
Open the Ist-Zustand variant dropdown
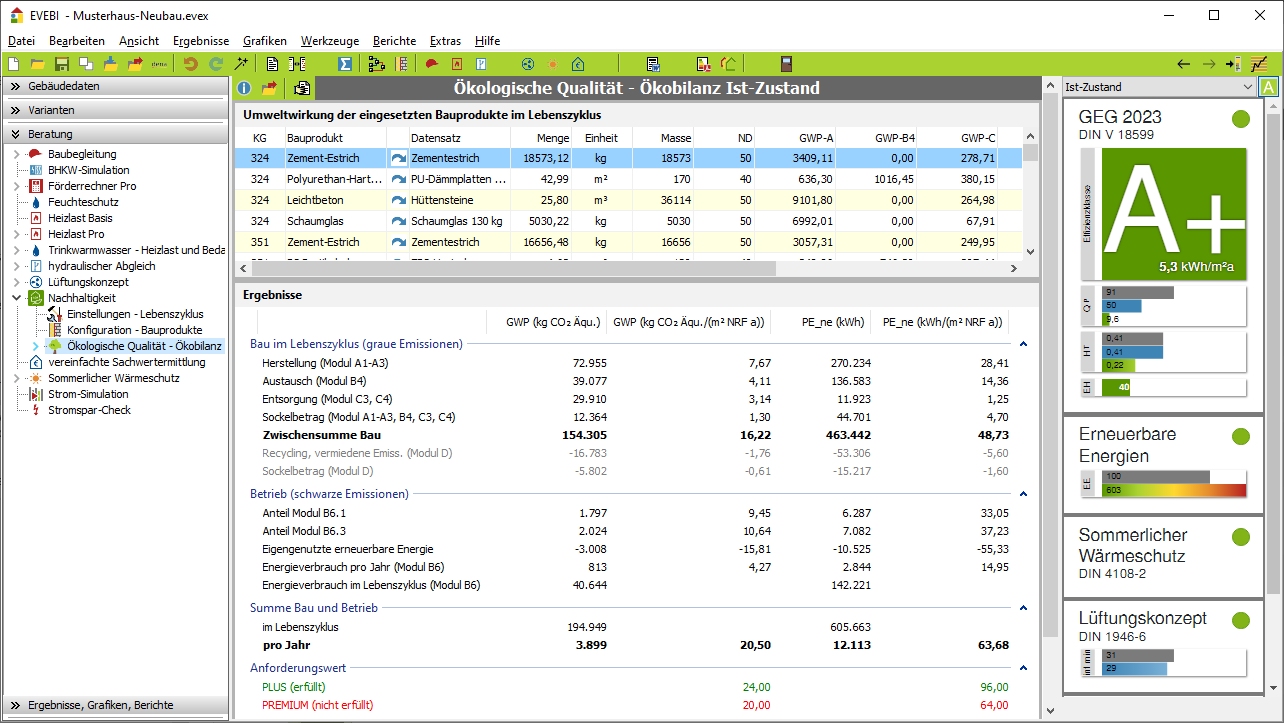tap(1246, 87)
